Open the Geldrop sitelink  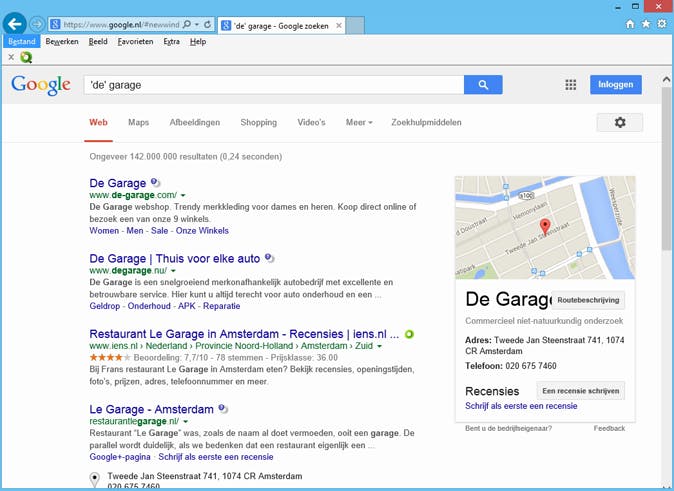coord(104,306)
